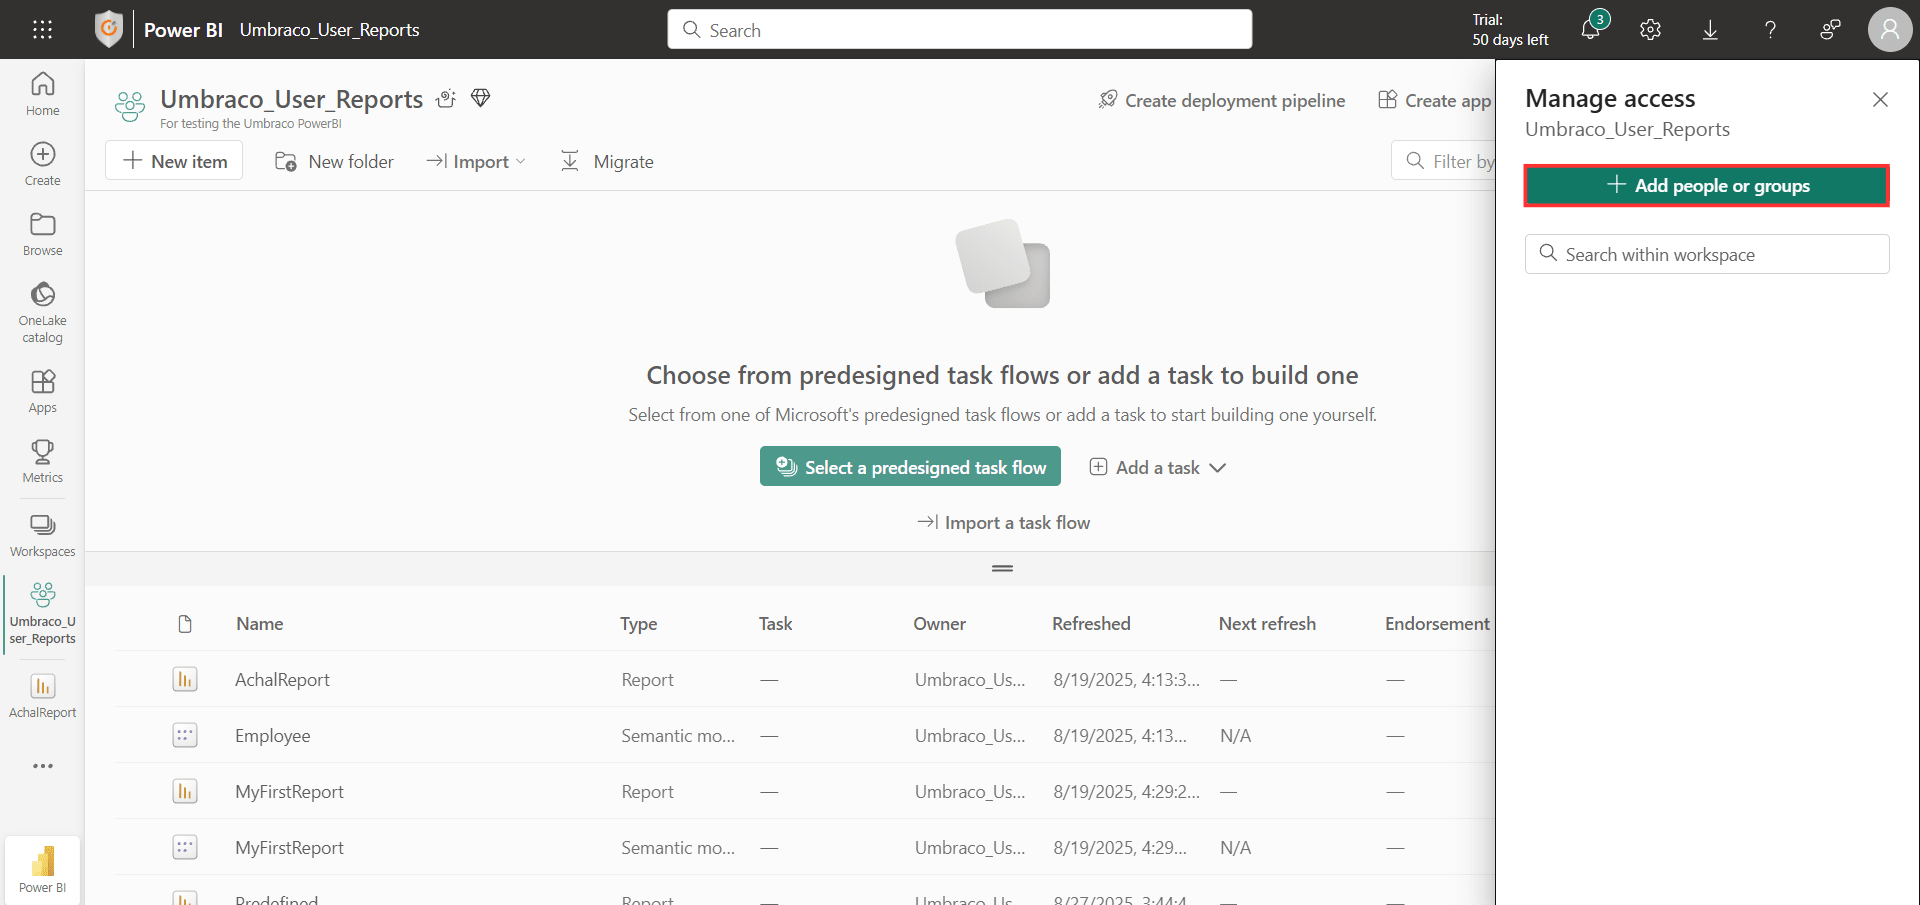This screenshot has height=905, width=1920.
Task: Click the Migrate button
Action: [x=607, y=161]
